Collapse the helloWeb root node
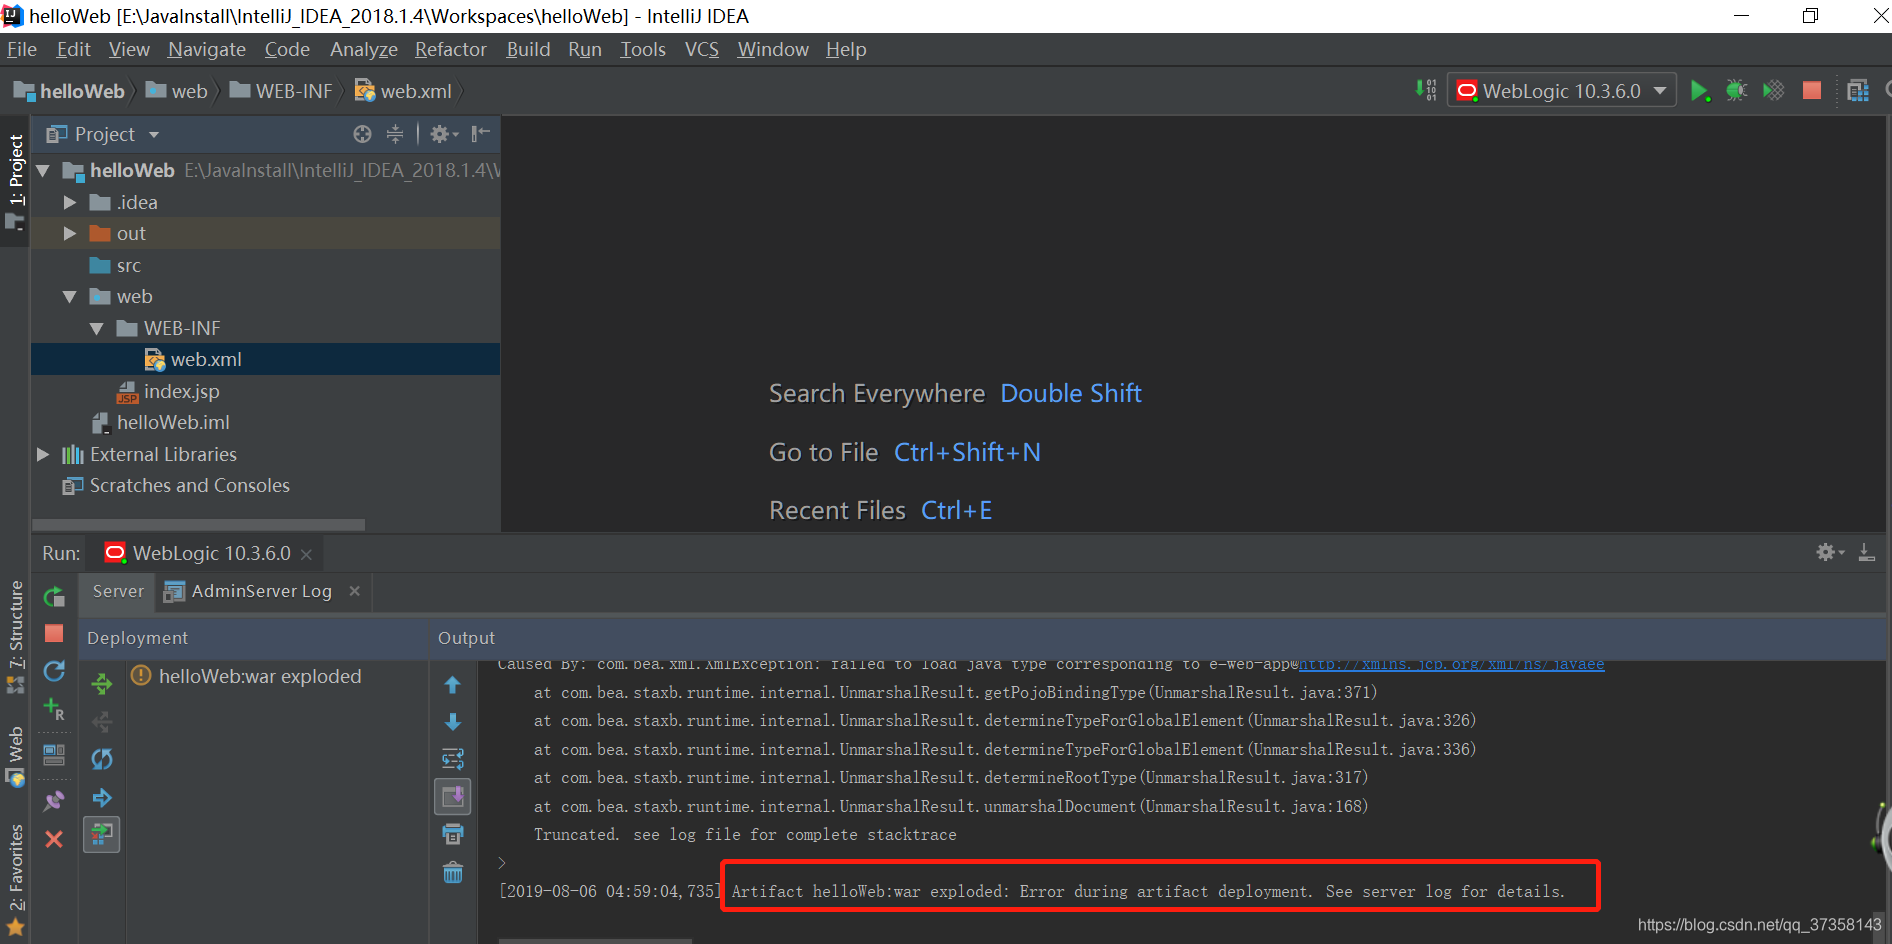This screenshot has width=1892, height=944. (43, 171)
